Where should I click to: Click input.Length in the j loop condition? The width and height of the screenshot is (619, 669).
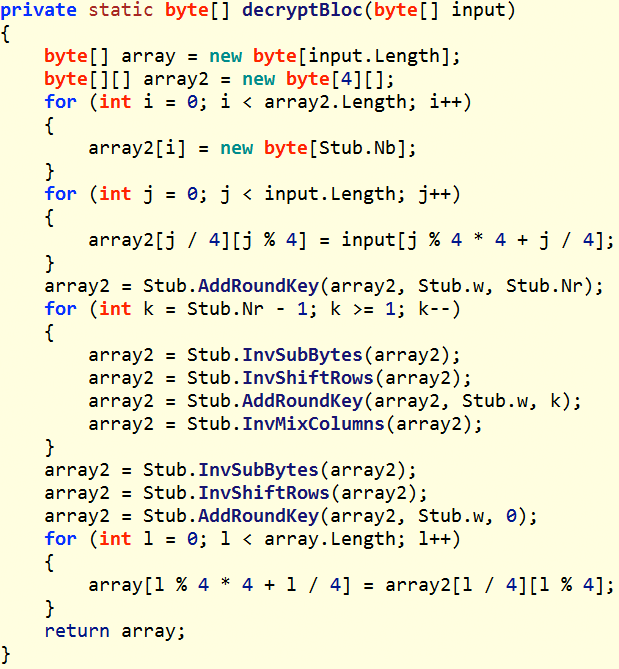point(334,194)
